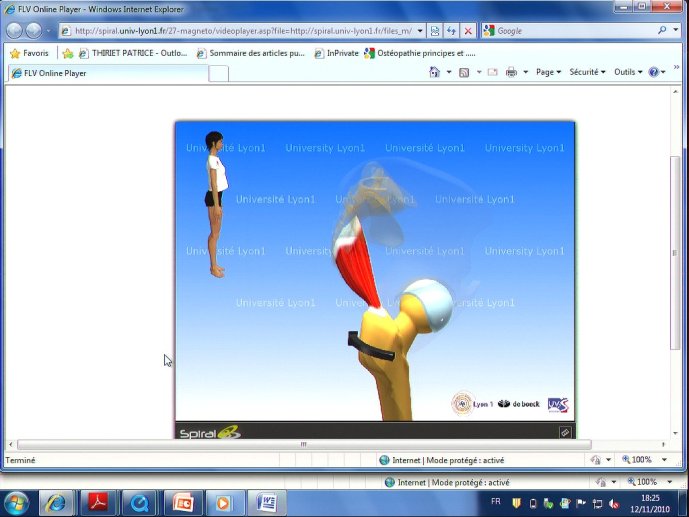Image resolution: width=689 pixels, height=517 pixels.
Task: Click the Terminé status text
Action: [20, 460]
